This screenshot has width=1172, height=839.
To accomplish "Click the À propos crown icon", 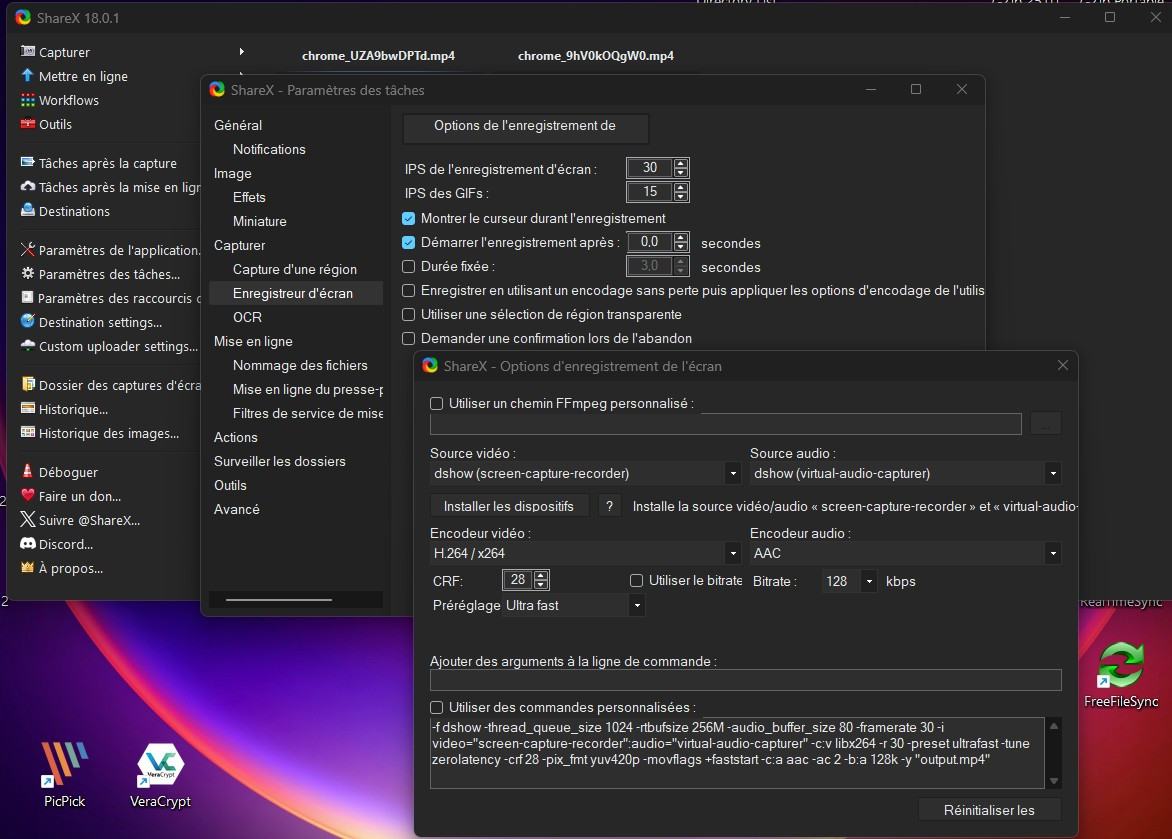I will (x=28, y=568).
